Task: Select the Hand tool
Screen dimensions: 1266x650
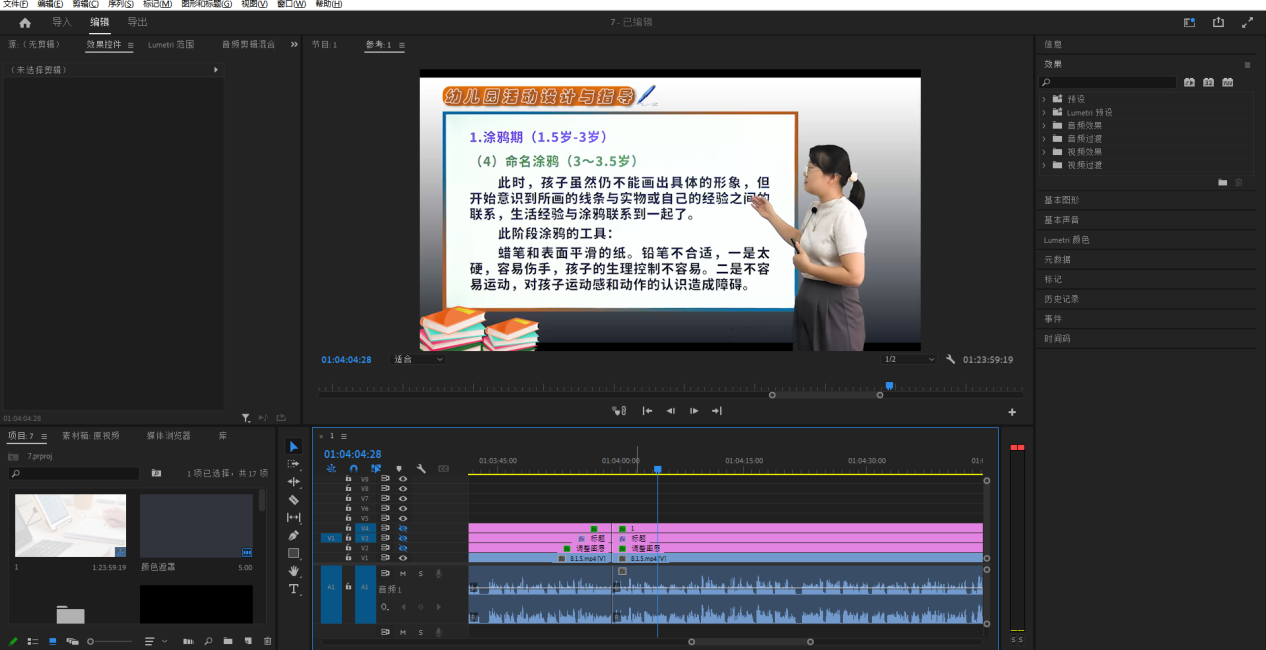Action: 293,571
